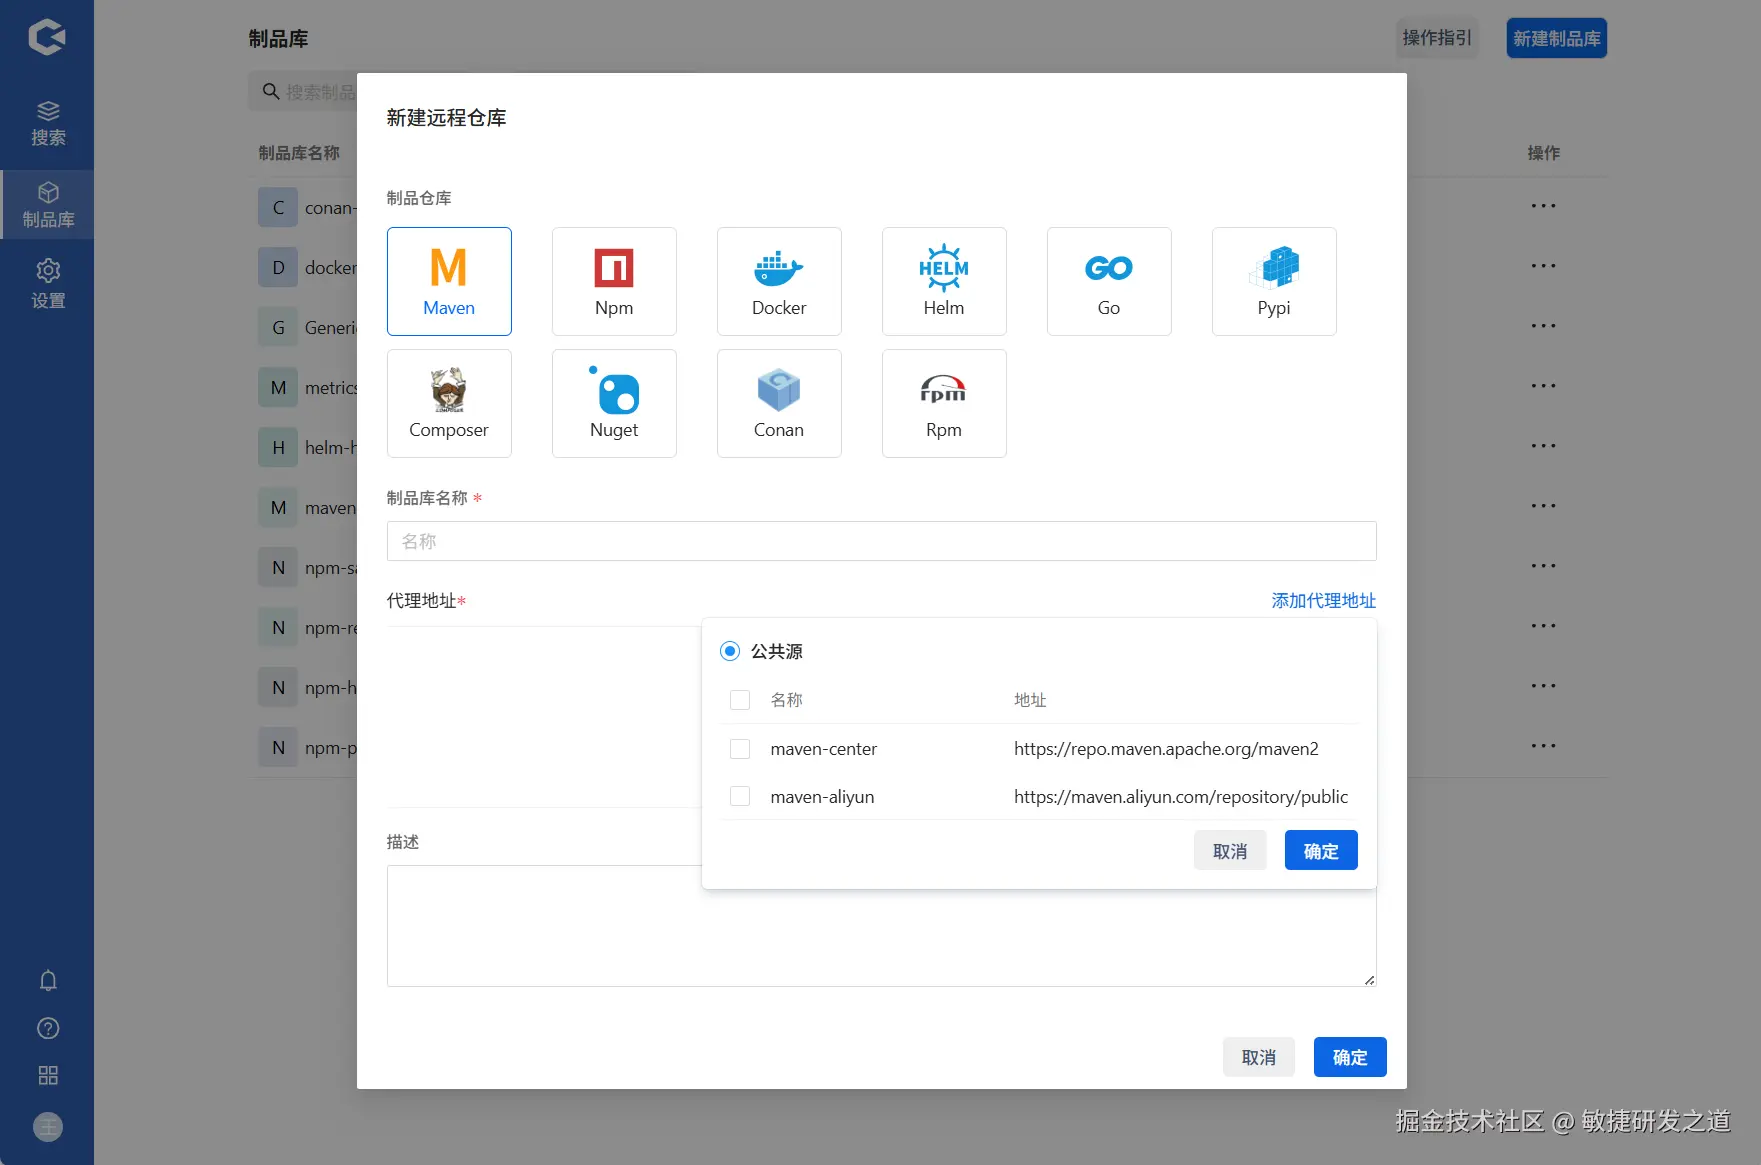
Task: Click the 描述 textarea resize handle
Action: [1369, 980]
